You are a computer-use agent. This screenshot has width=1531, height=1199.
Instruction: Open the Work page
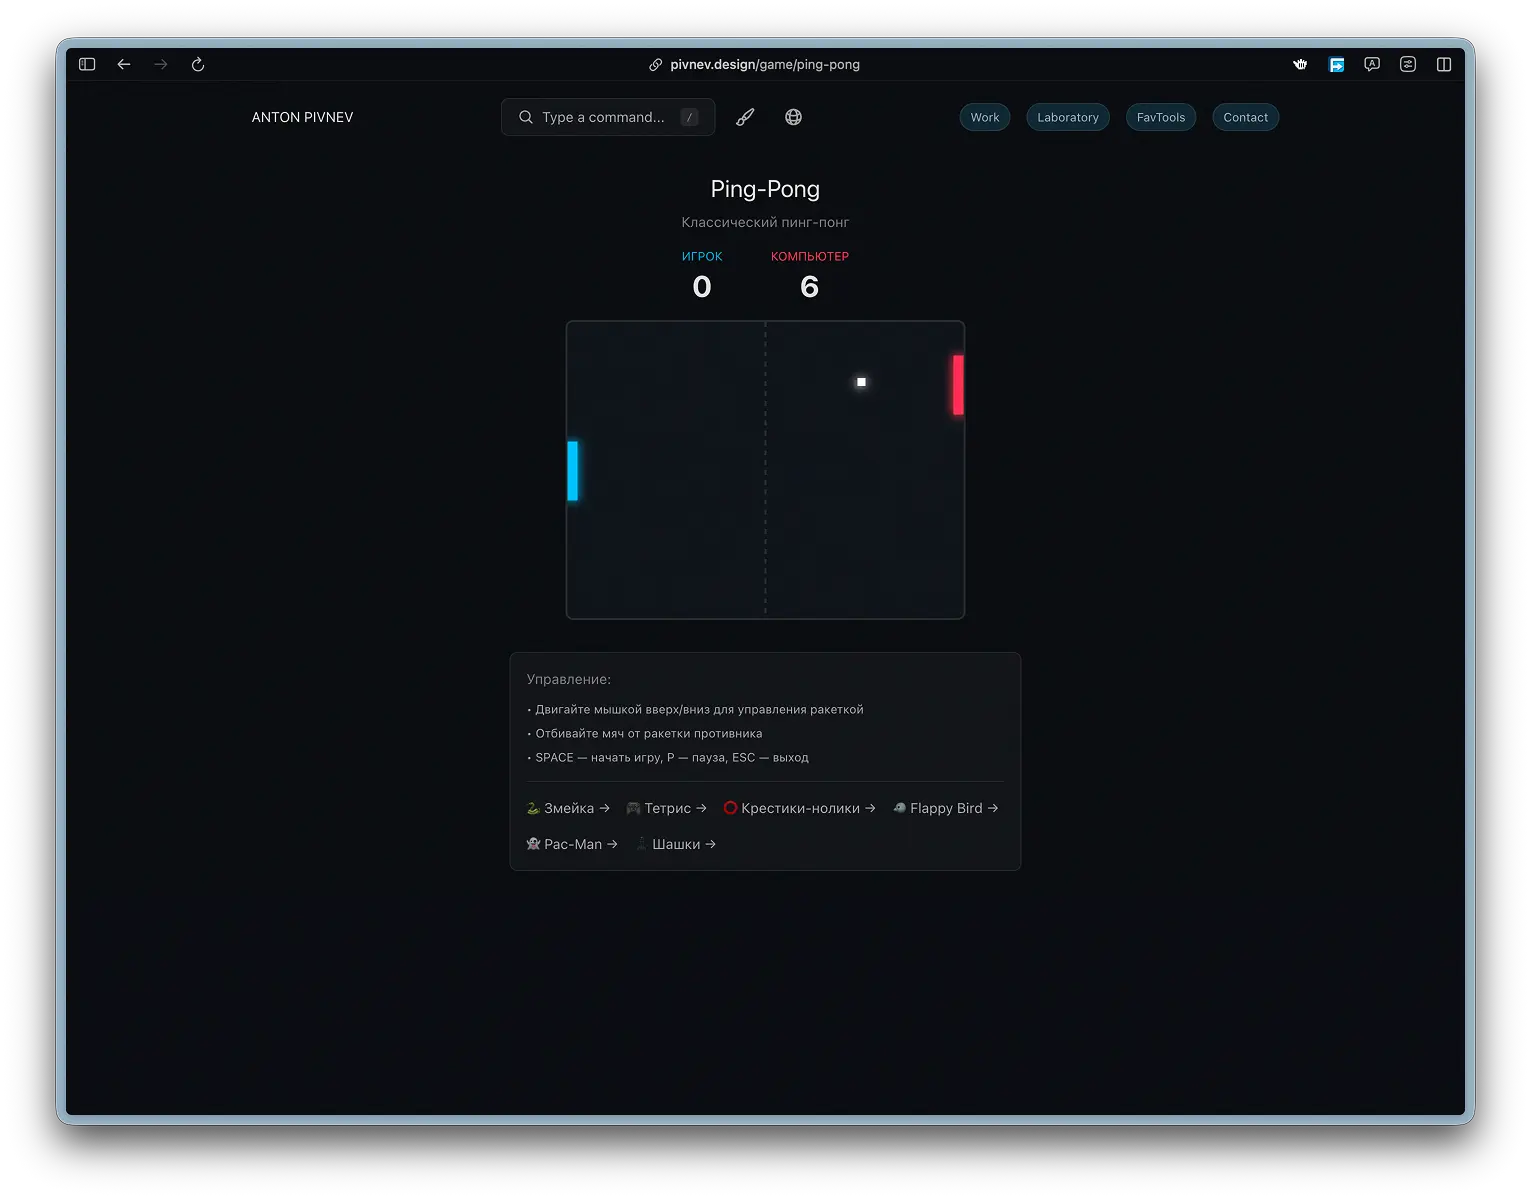[984, 117]
